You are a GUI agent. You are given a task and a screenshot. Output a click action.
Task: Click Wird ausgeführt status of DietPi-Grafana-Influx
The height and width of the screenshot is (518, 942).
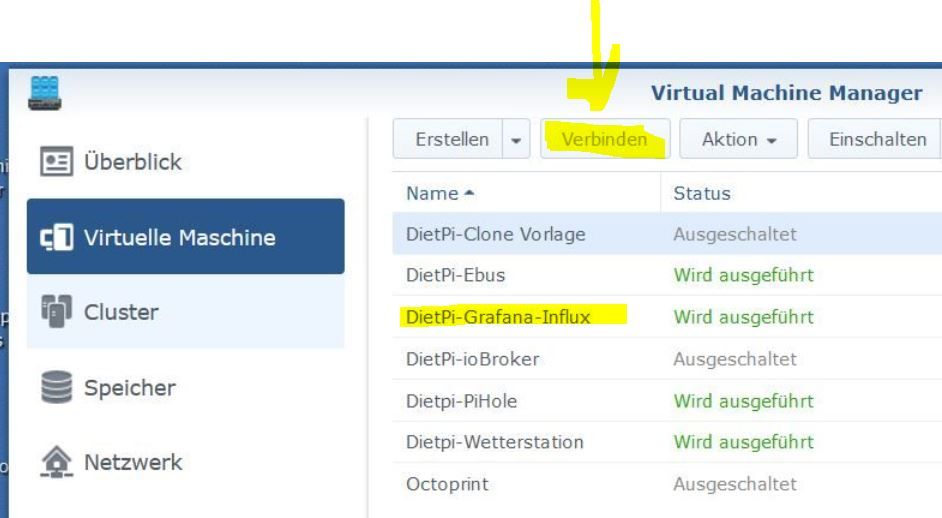pos(744,317)
